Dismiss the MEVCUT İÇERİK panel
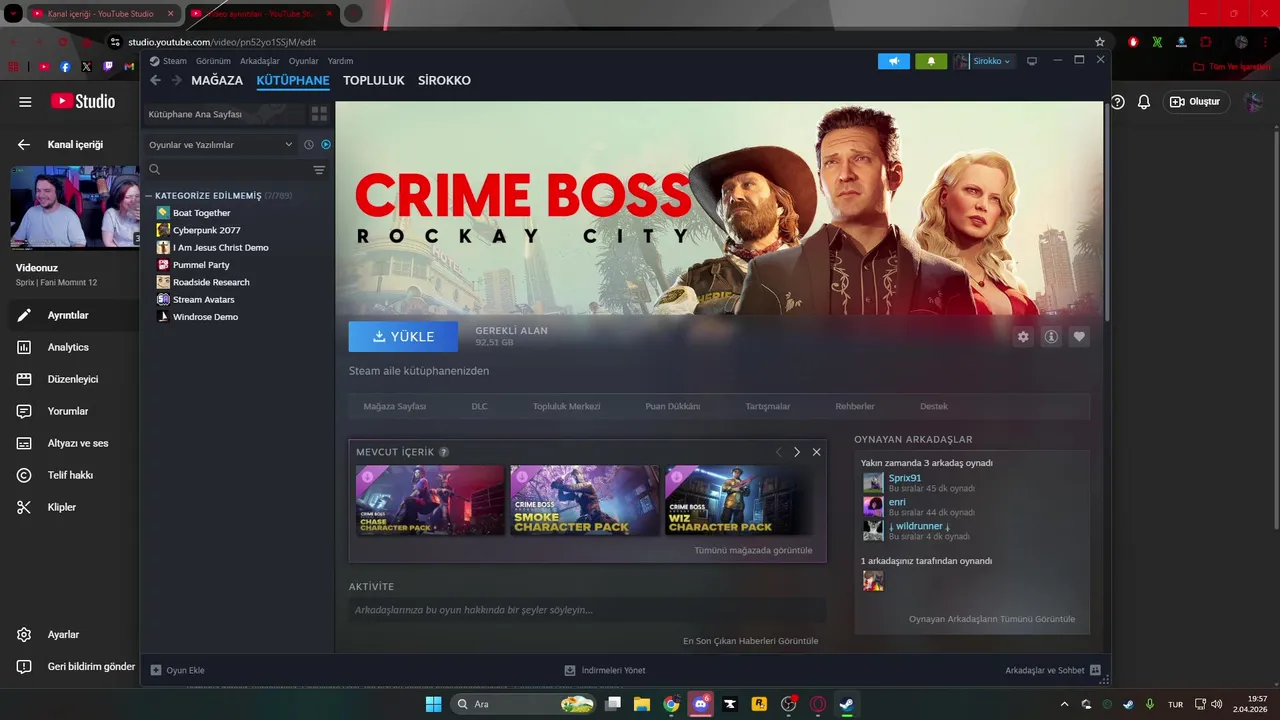The height and width of the screenshot is (720, 1280). tap(816, 452)
